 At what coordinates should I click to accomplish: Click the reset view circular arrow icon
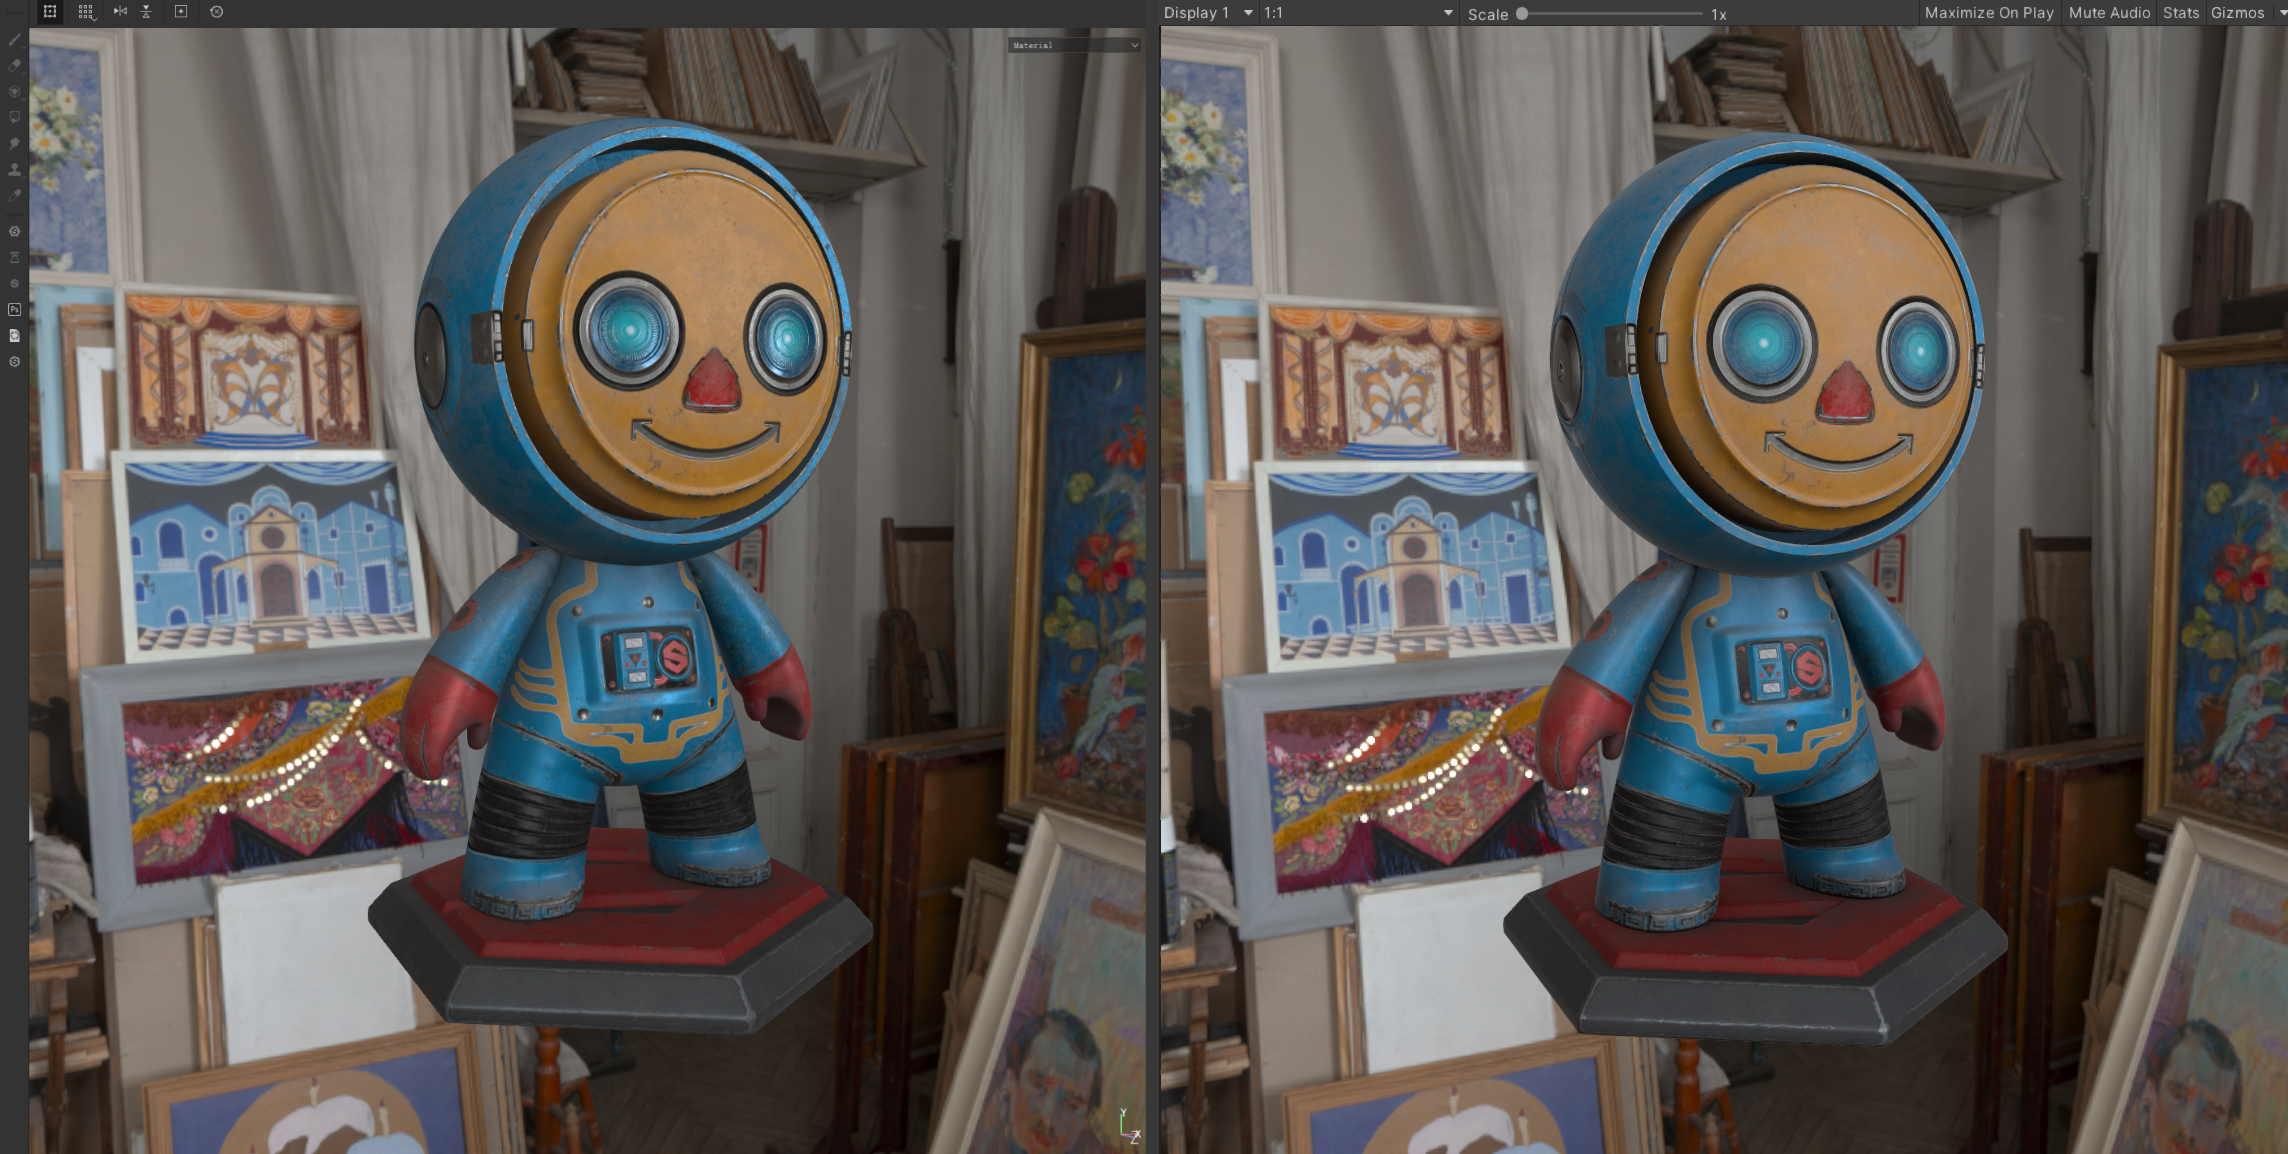216,12
